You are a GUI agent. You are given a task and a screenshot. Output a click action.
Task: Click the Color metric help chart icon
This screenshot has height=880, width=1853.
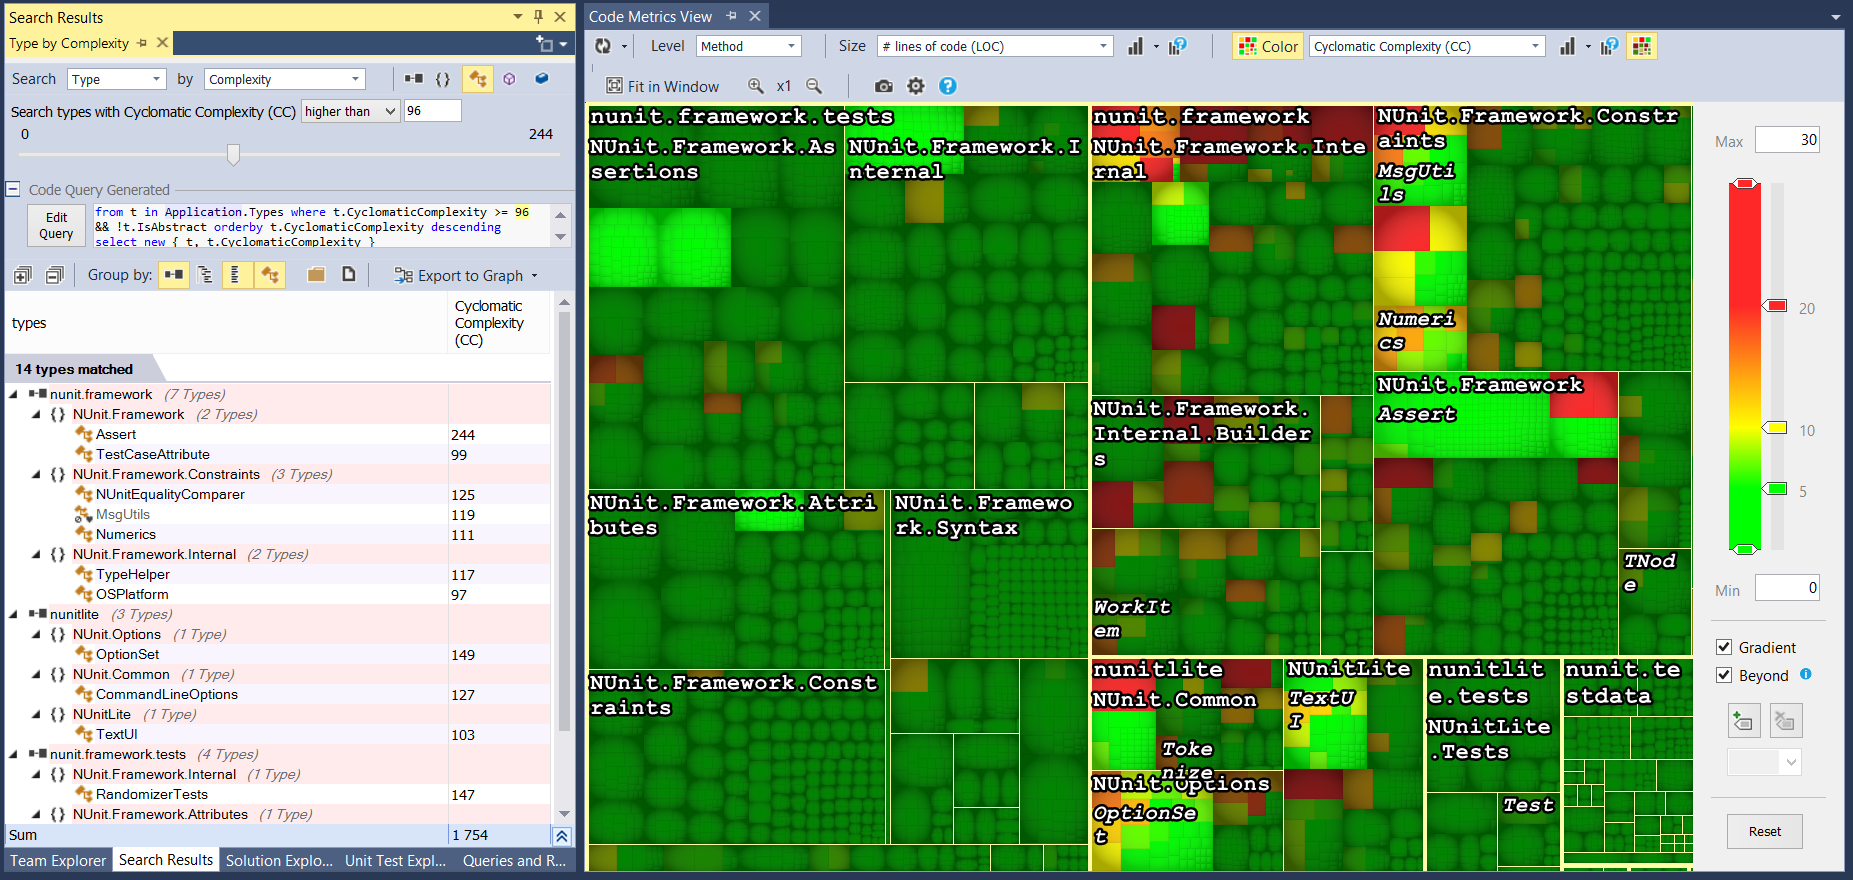1609,46
